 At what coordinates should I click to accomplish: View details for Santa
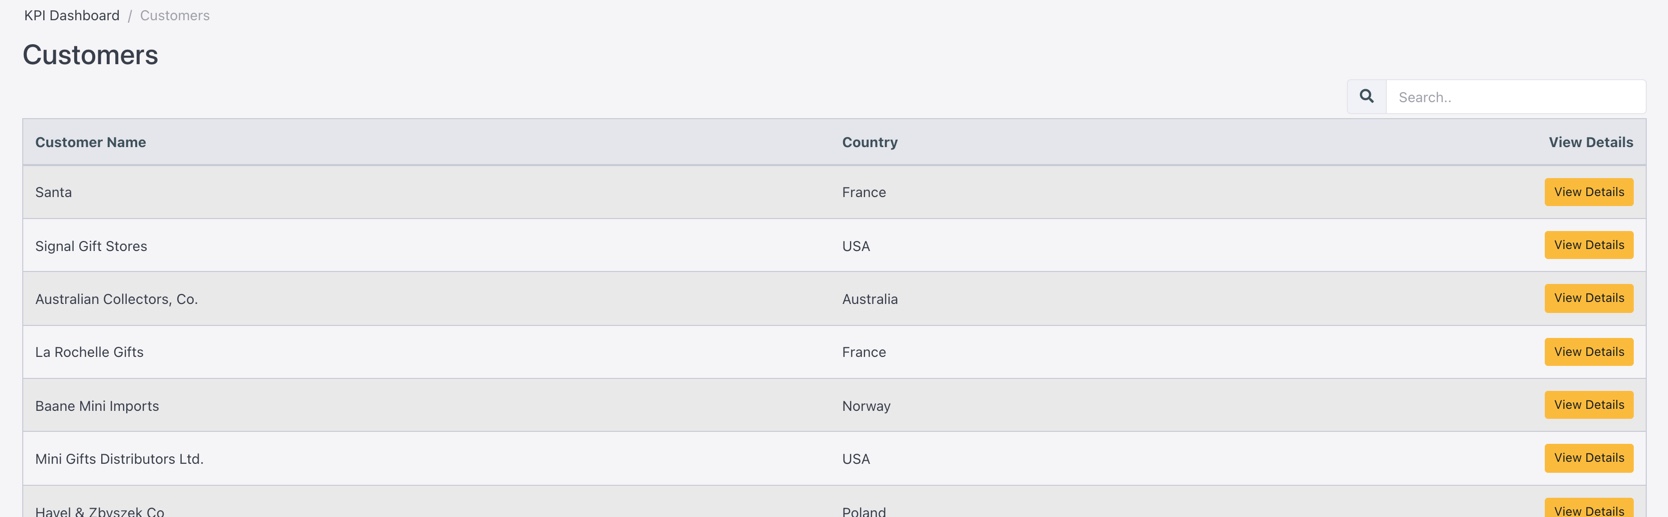(x=1588, y=192)
